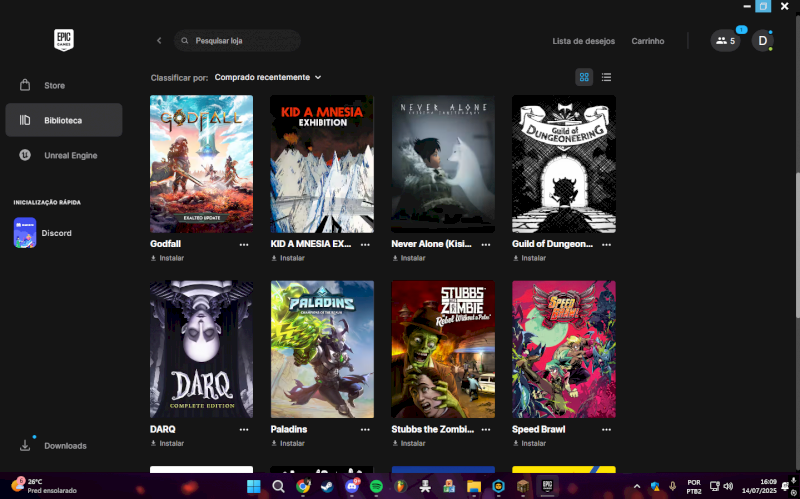Select Unreal Engine in the sidebar
The height and width of the screenshot is (499, 800).
click(70, 155)
